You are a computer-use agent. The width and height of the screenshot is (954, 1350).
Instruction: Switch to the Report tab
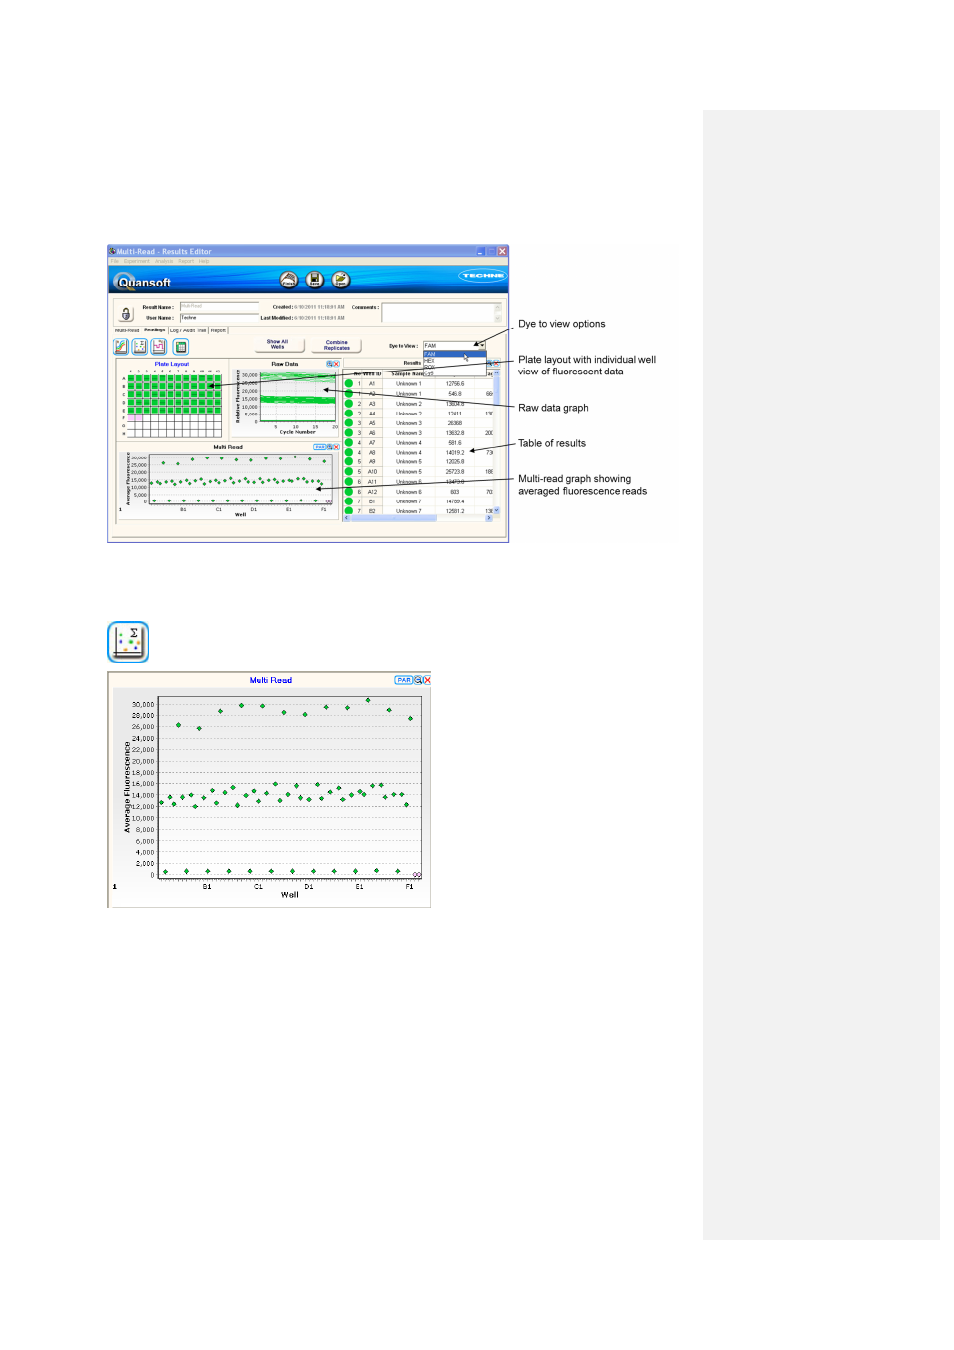point(218,330)
